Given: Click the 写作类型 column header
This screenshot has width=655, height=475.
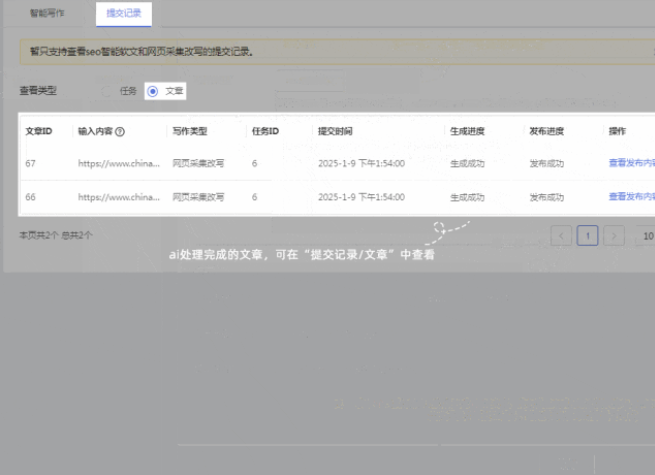Looking at the screenshot, I should click(x=189, y=131).
